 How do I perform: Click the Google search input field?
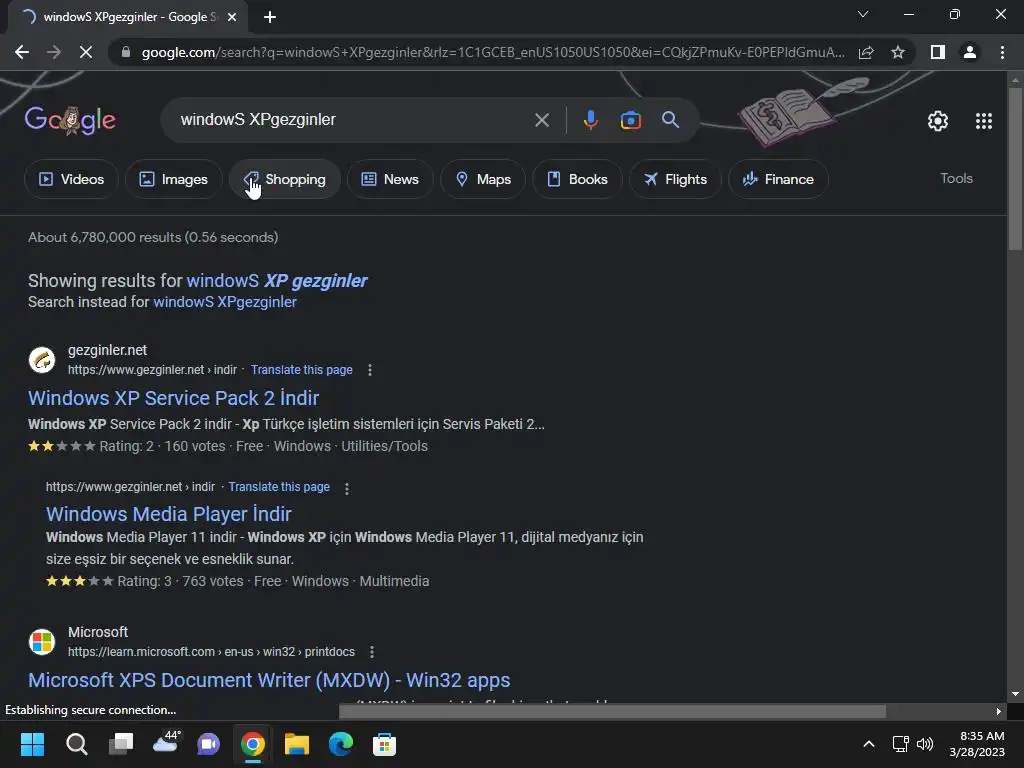(x=353, y=120)
